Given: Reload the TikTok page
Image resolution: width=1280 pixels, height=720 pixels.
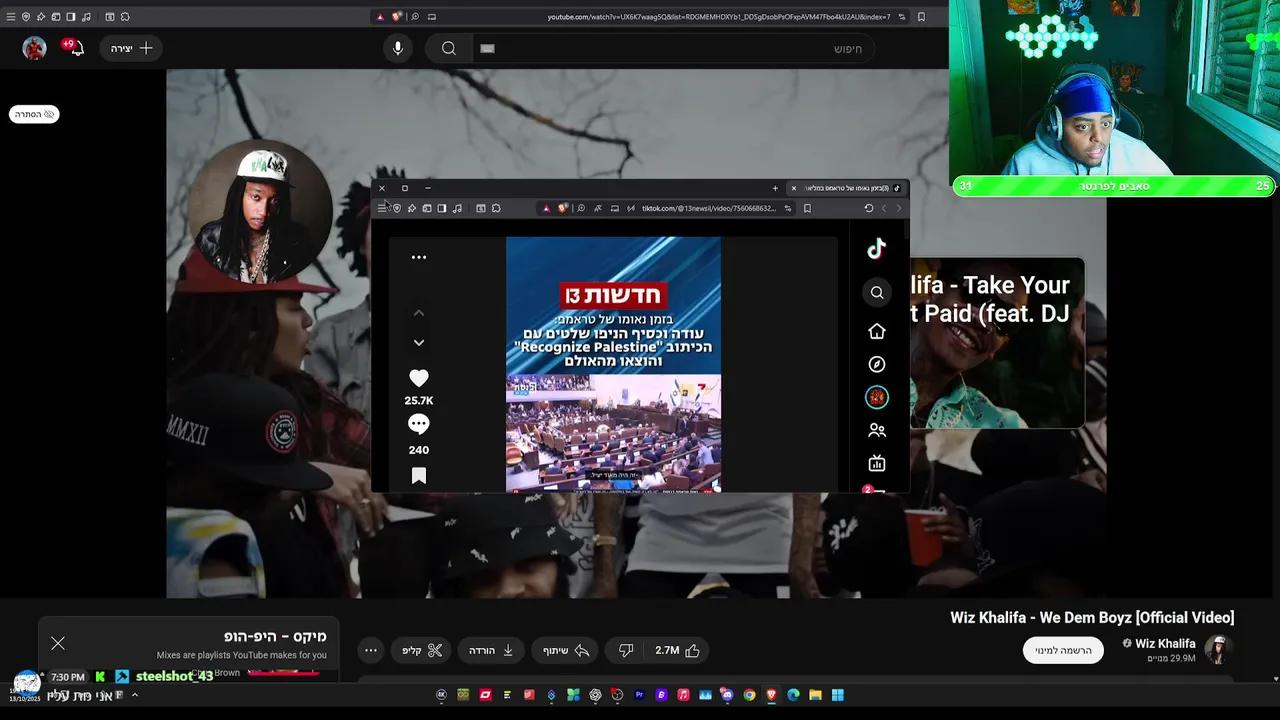Looking at the screenshot, I should click(869, 208).
